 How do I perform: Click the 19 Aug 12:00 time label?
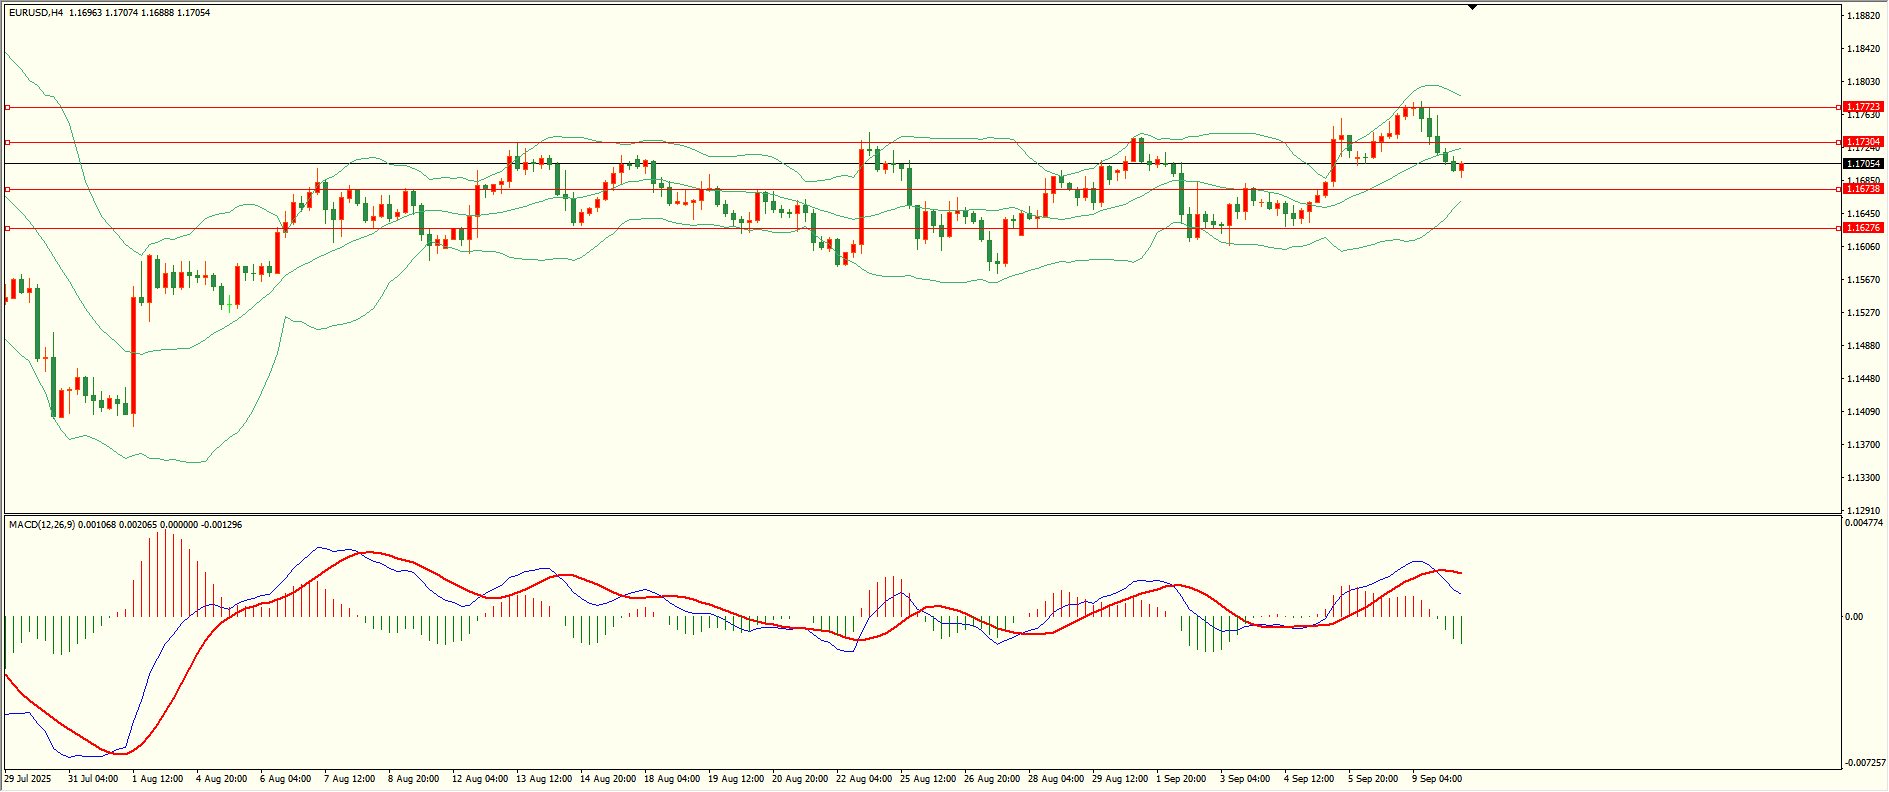coord(736,779)
